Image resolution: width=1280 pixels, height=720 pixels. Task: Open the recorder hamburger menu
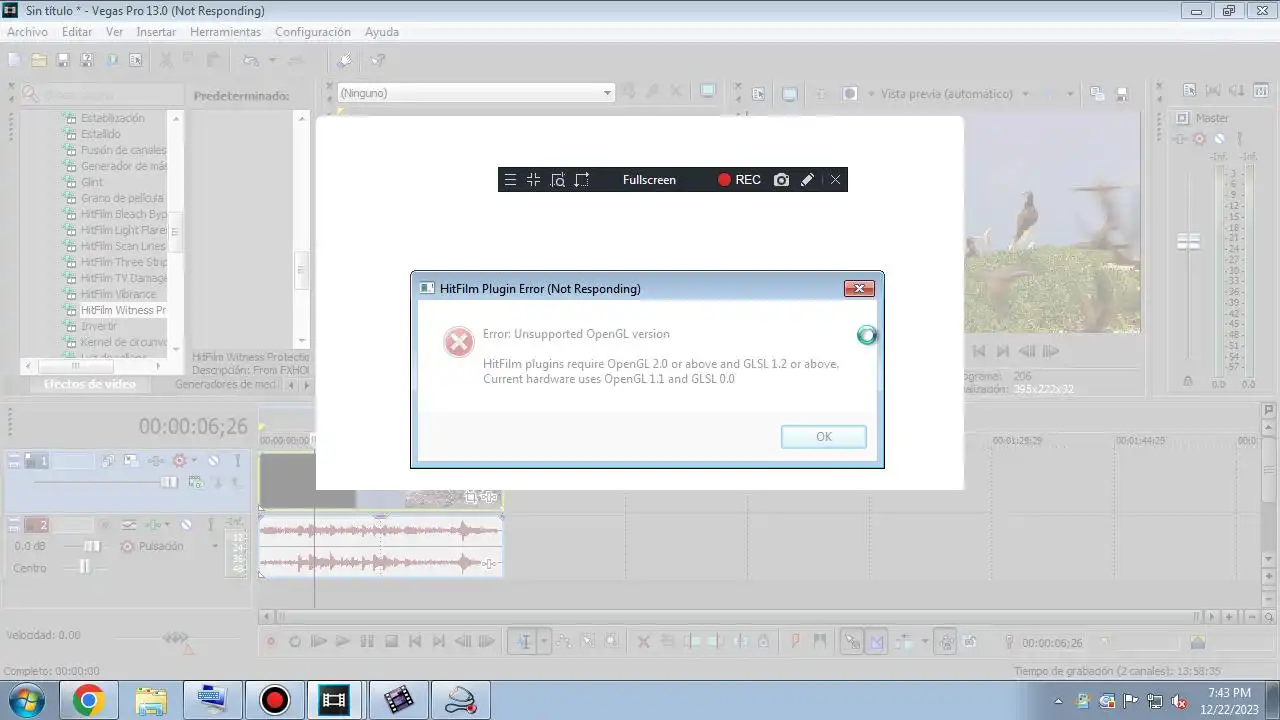510,180
